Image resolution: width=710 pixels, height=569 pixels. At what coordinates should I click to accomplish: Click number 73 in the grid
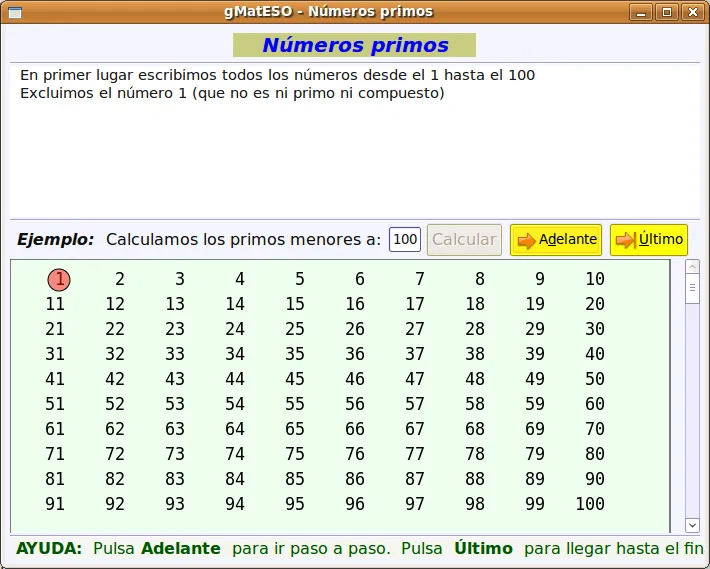coord(175,454)
